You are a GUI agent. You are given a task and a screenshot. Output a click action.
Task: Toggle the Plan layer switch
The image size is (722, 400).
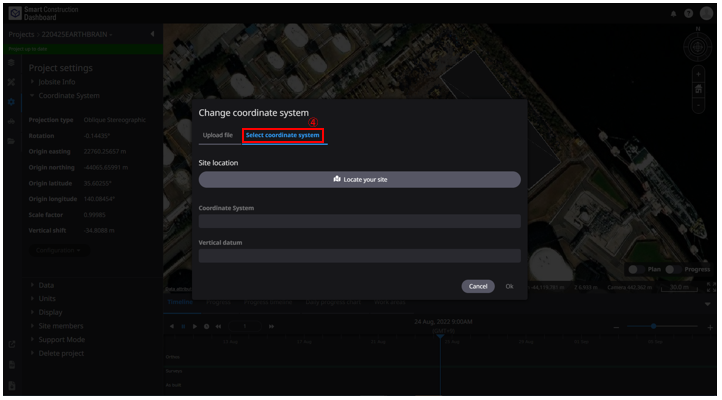click(634, 269)
